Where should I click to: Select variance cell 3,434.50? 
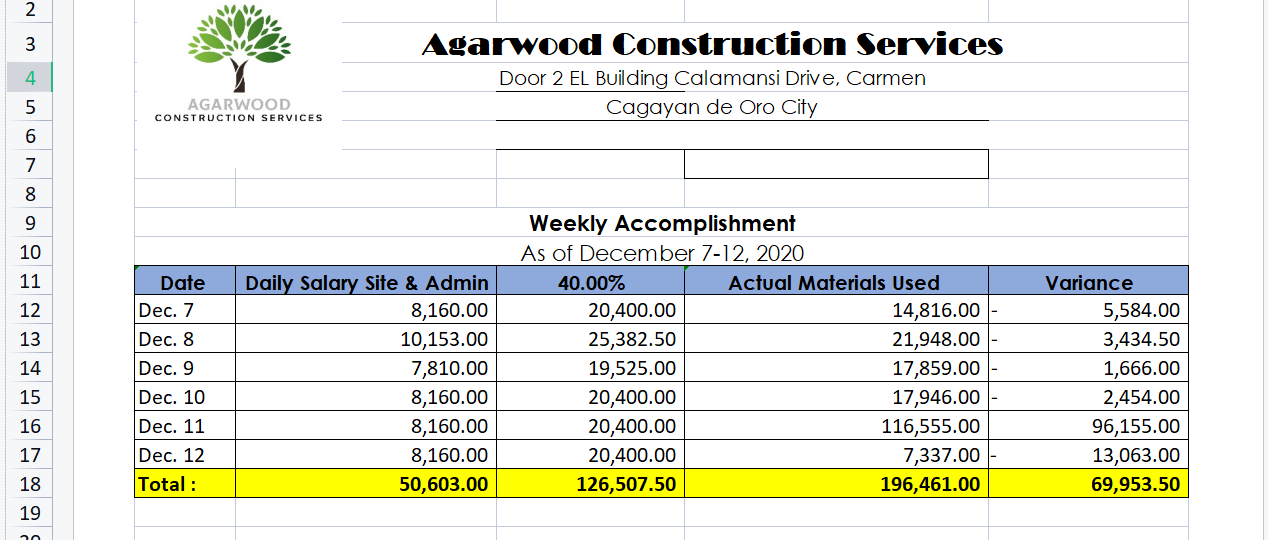tap(1088, 339)
